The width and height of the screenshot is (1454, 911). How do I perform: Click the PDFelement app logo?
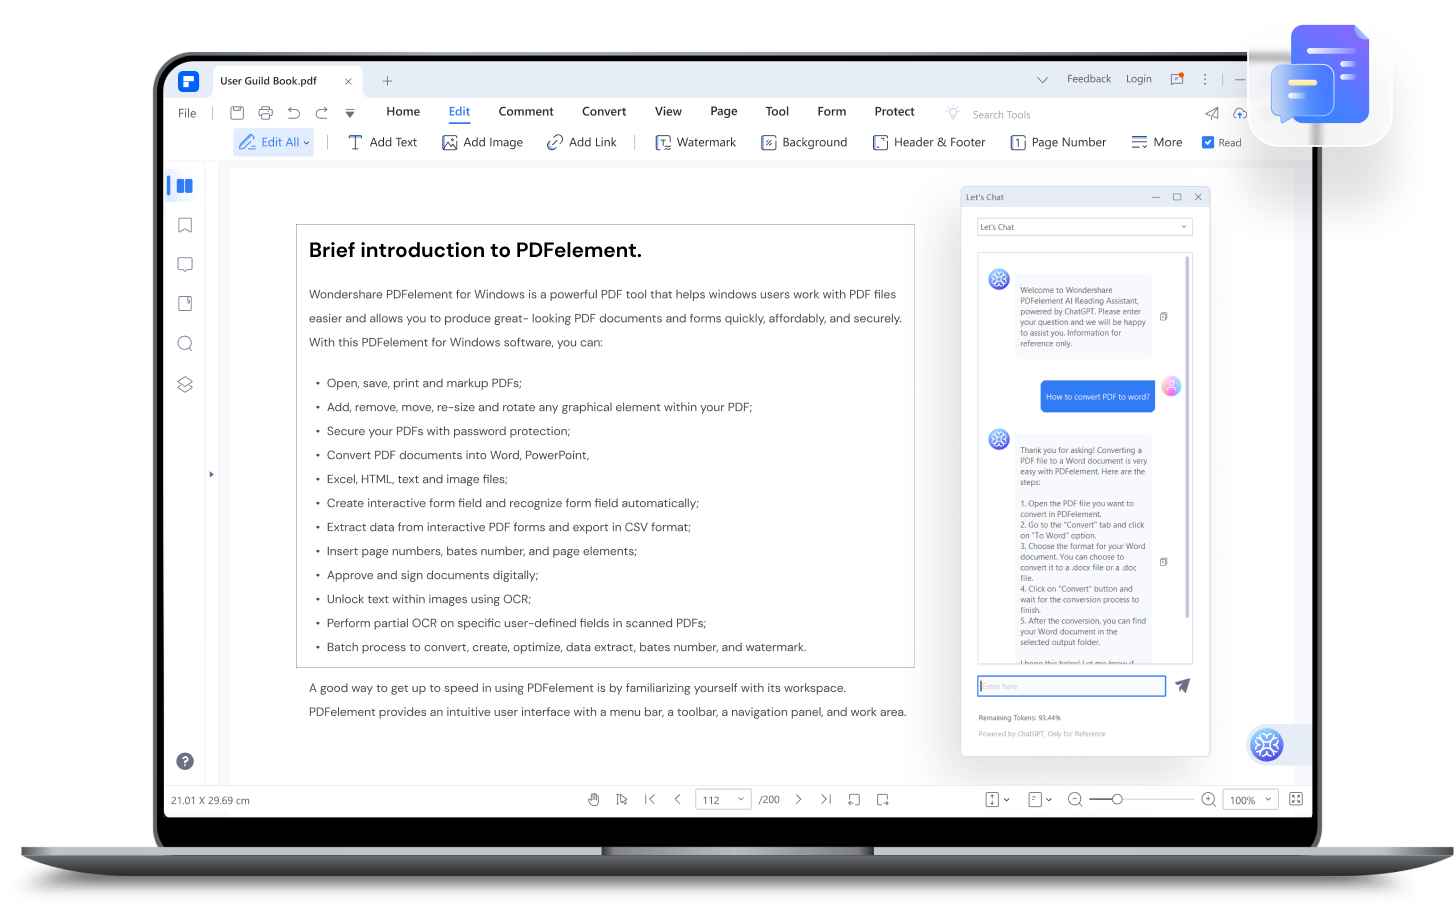[188, 81]
